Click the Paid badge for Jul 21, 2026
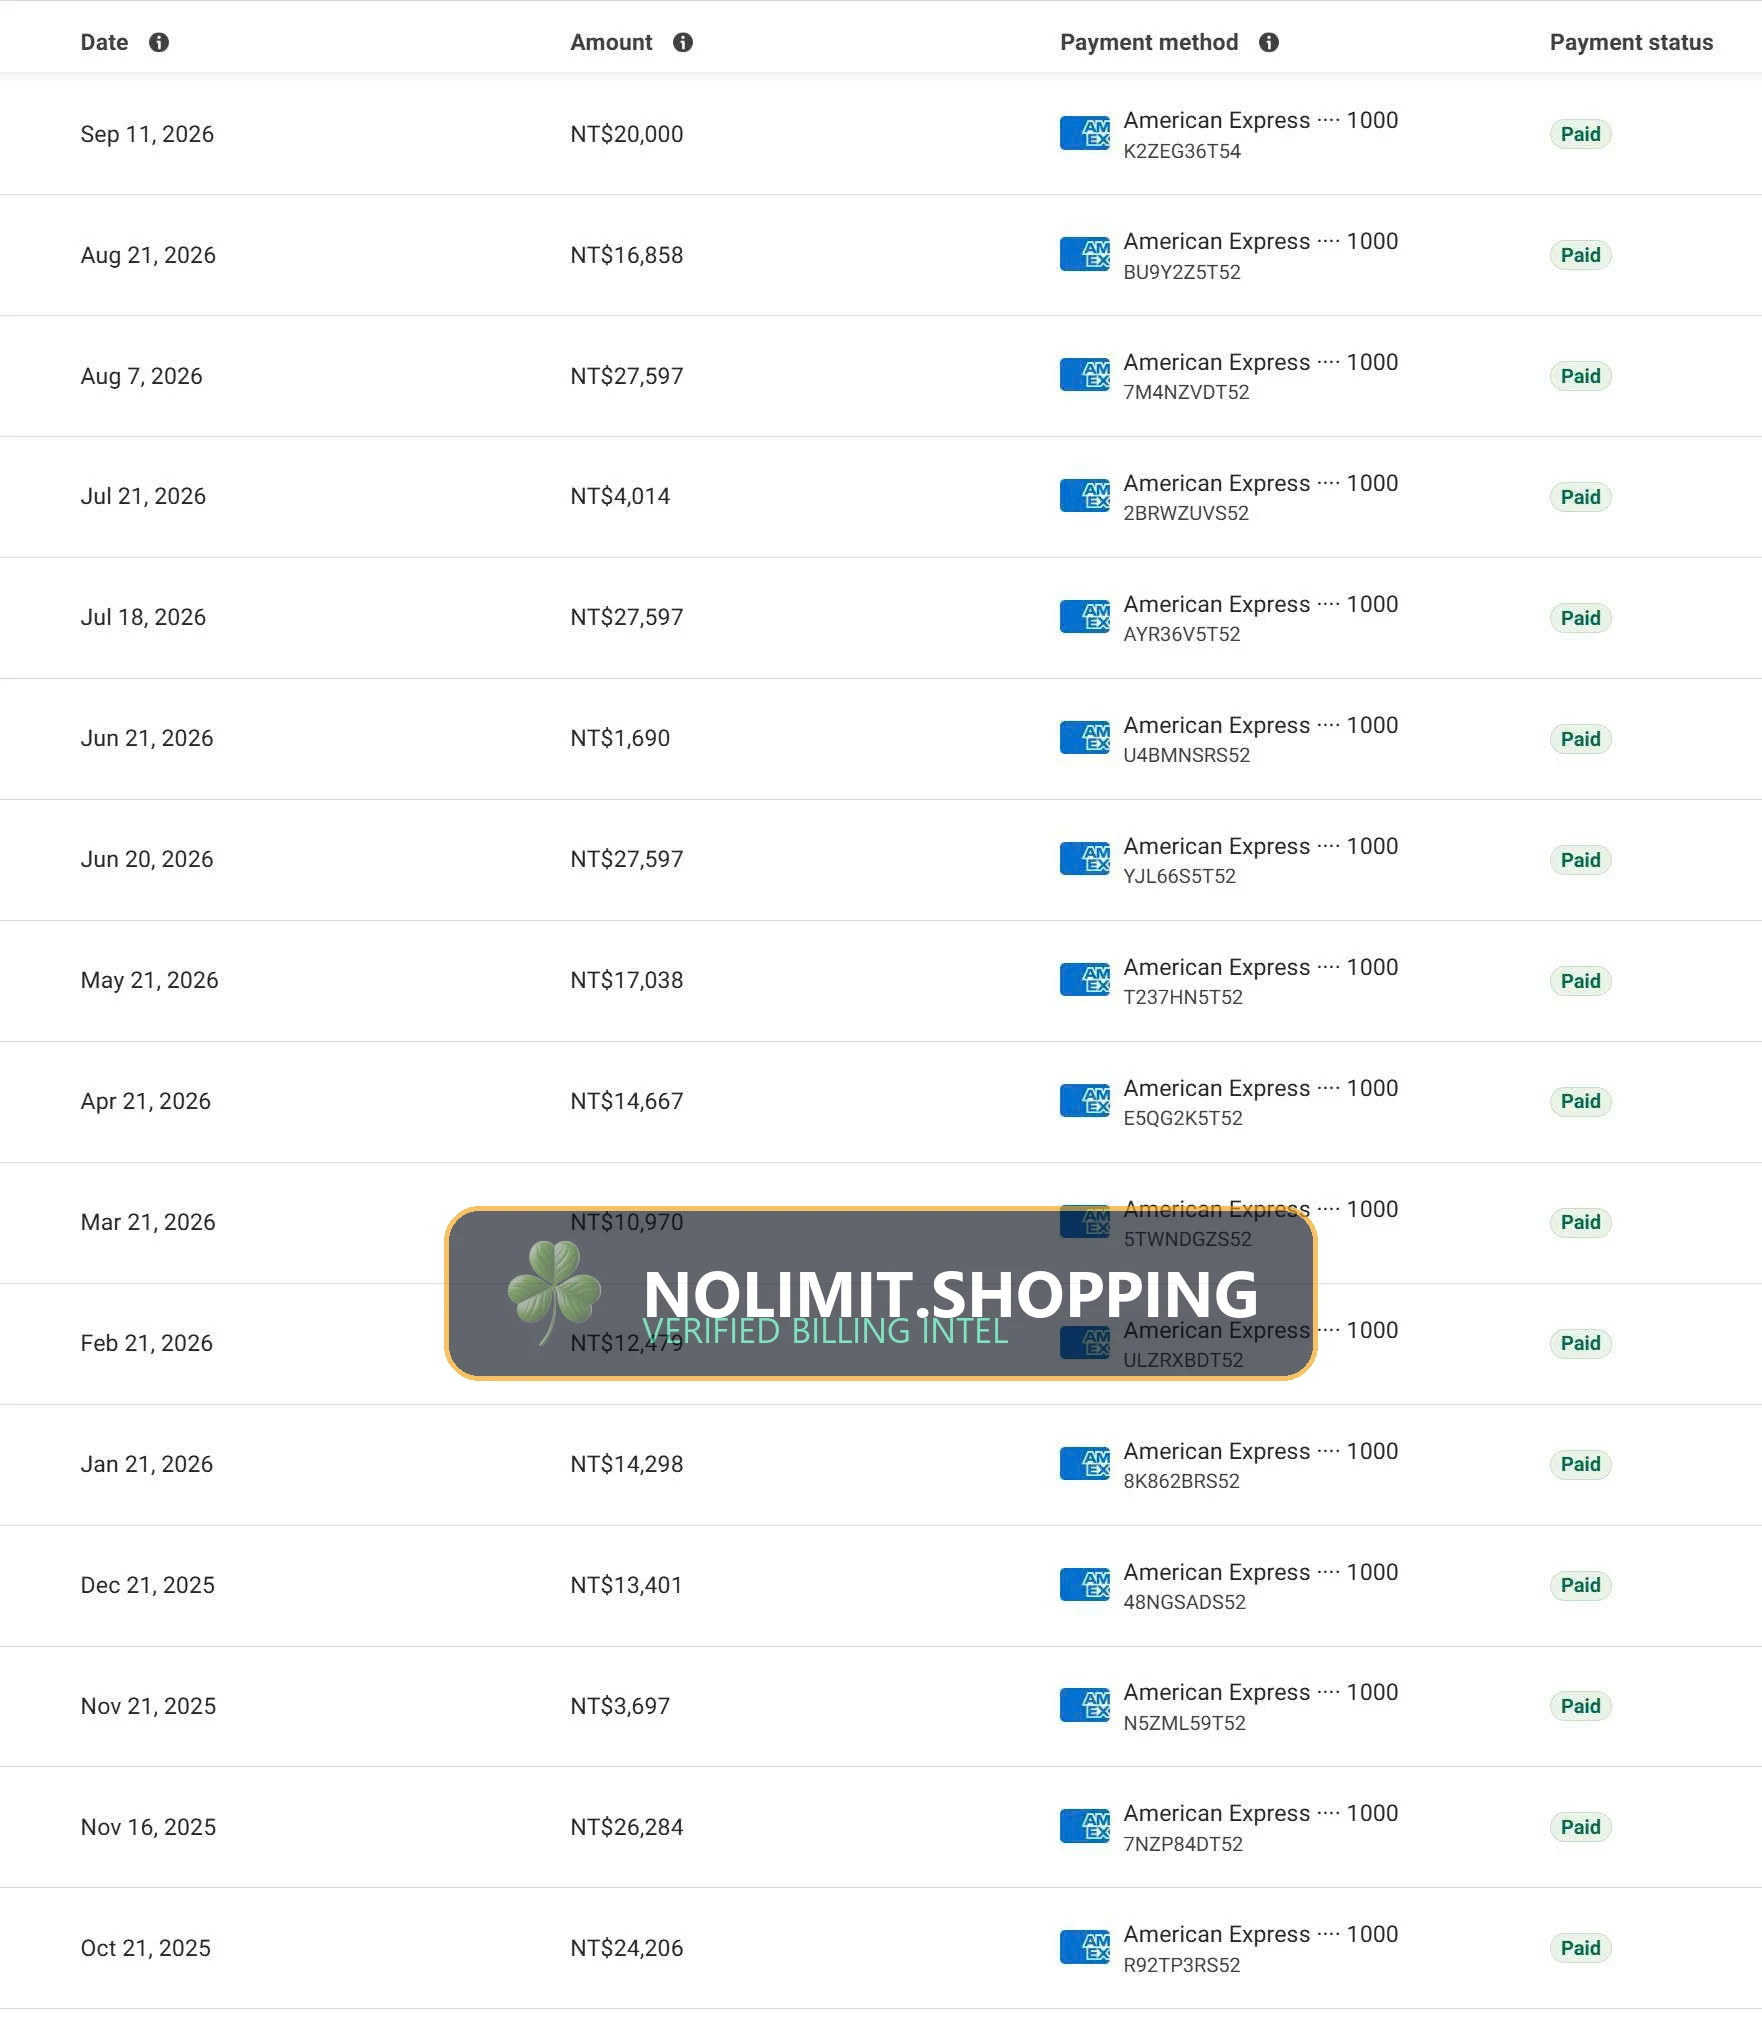Screen dimensions: 1762x2022 click(1580, 497)
